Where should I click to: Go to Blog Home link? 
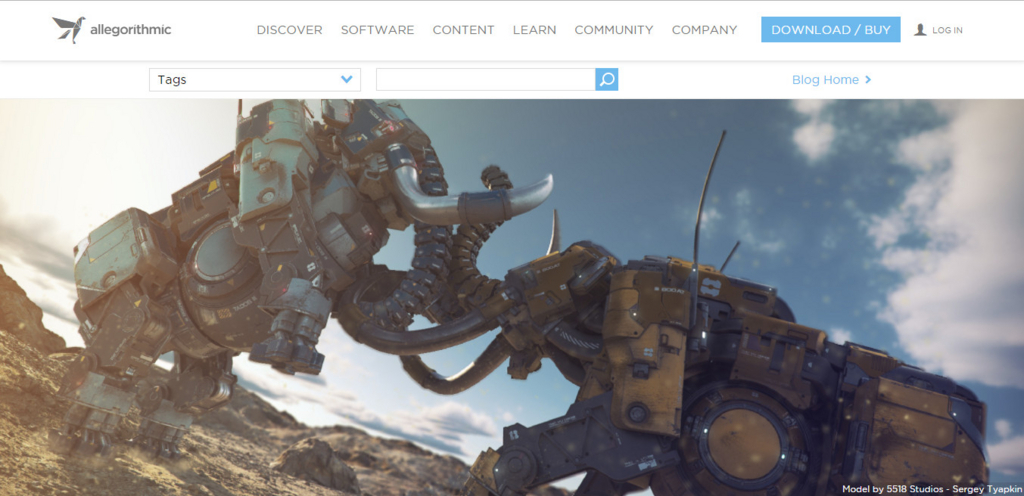pyautogui.click(x=825, y=80)
